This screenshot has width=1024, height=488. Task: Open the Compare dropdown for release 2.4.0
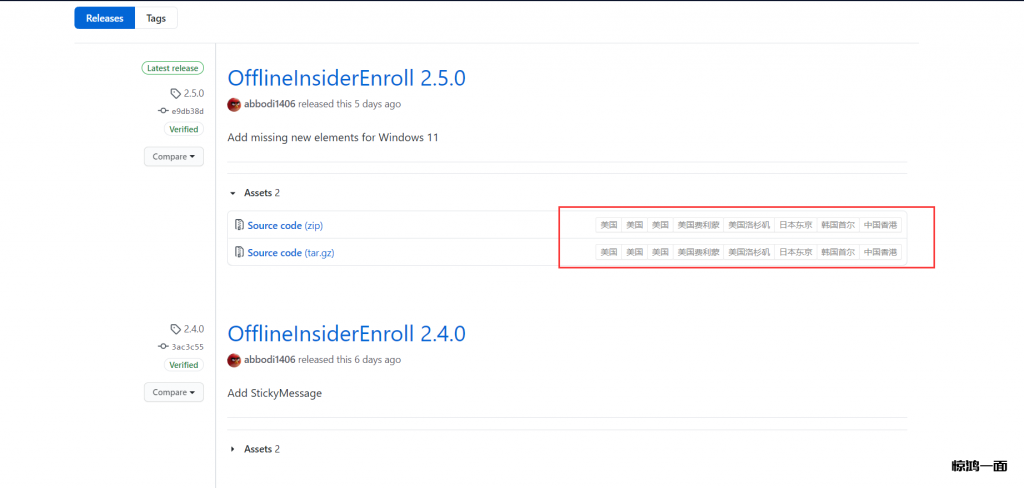tap(174, 392)
